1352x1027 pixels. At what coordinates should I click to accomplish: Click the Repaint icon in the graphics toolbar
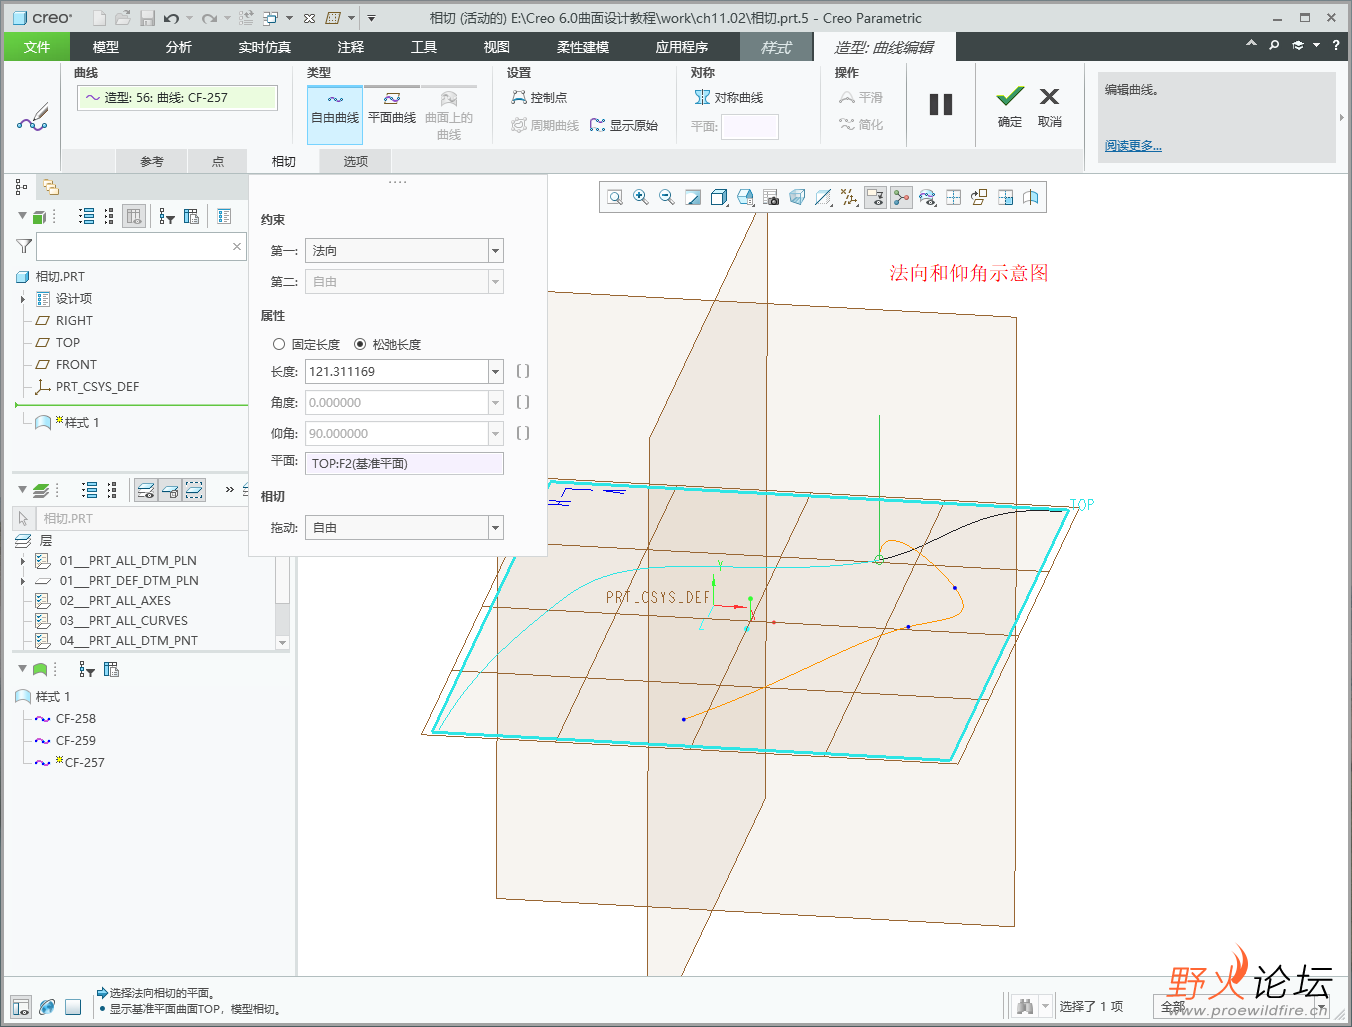[x=693, y=198]
